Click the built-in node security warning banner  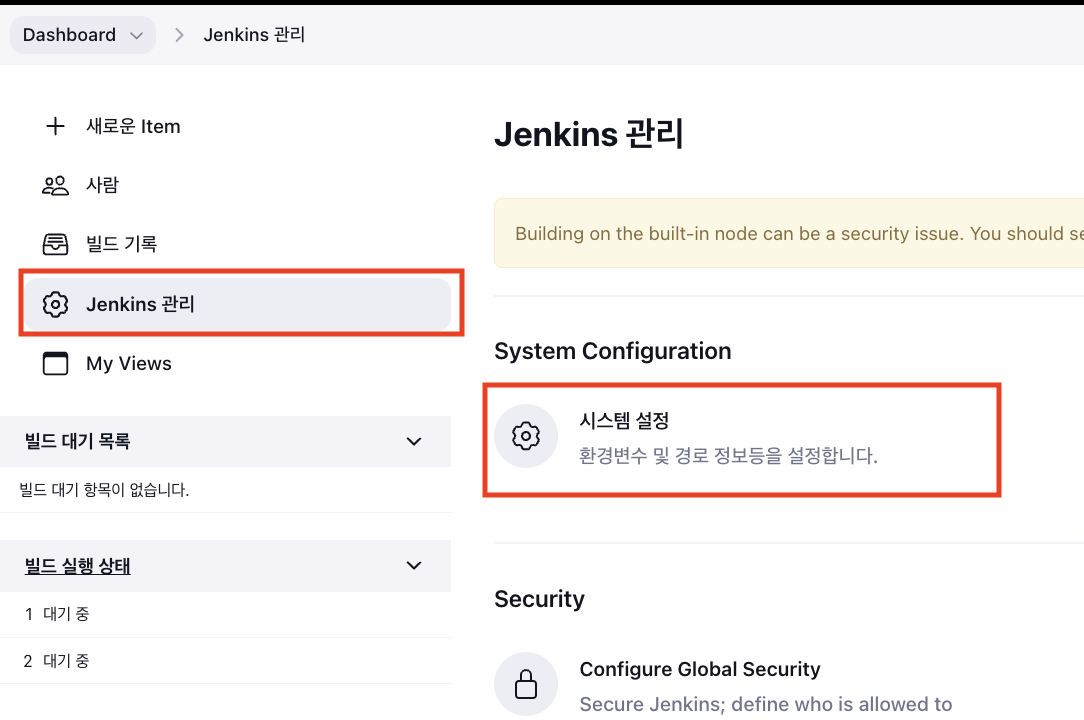pos(789,233)
